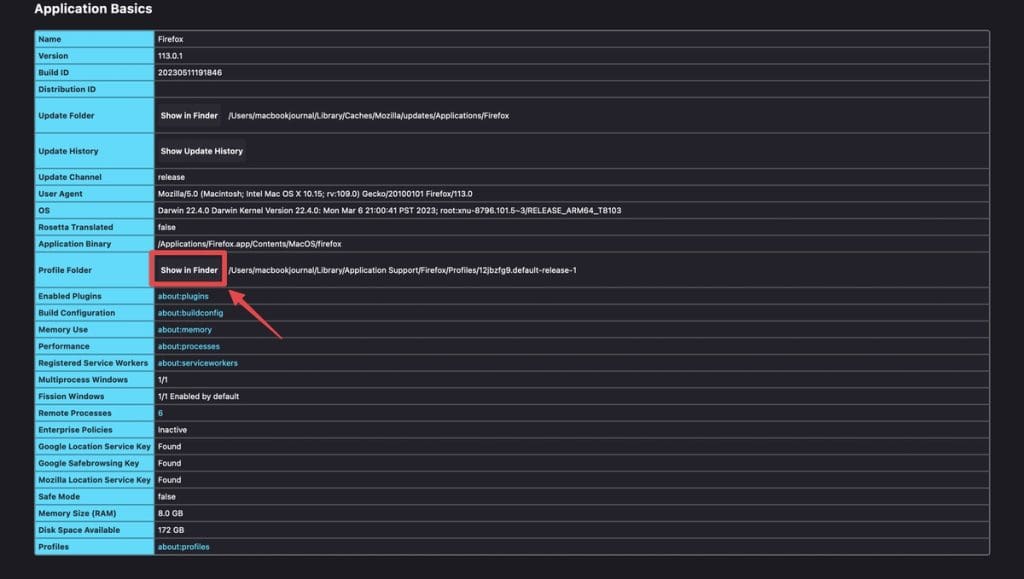This screenshot has width=1024, height=579.
Task: Open the about:memory link
Action: tap(184, 330)
